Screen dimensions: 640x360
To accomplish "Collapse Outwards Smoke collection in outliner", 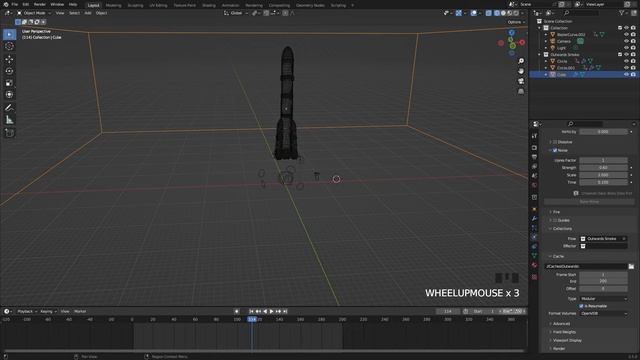I will [x=540, y=55].
